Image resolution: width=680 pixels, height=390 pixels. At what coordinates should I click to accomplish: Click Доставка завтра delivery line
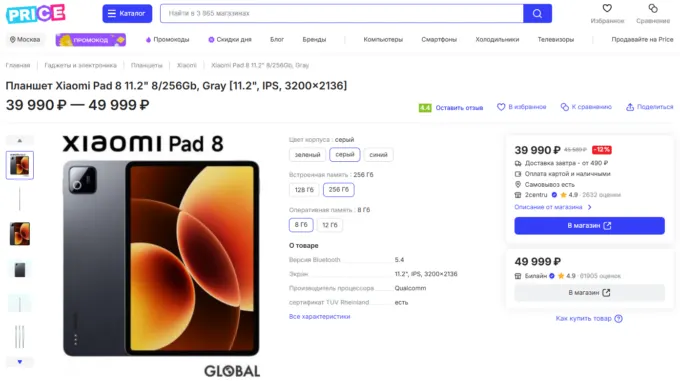tap(562, 163)
